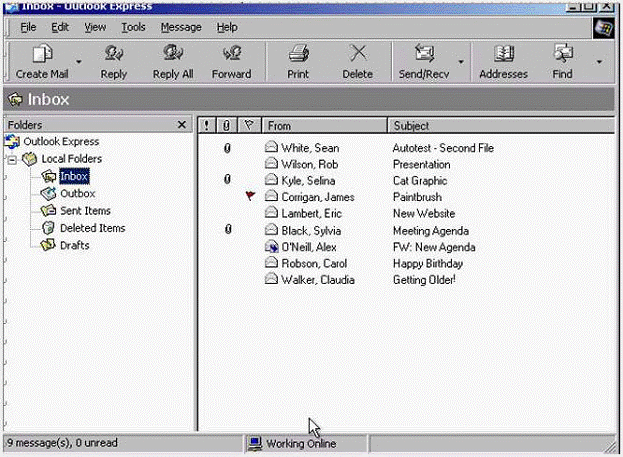Viewport: 623px width, 457px height.
Task: Sort by the Flag column header
Action: [x=249, y=126]
